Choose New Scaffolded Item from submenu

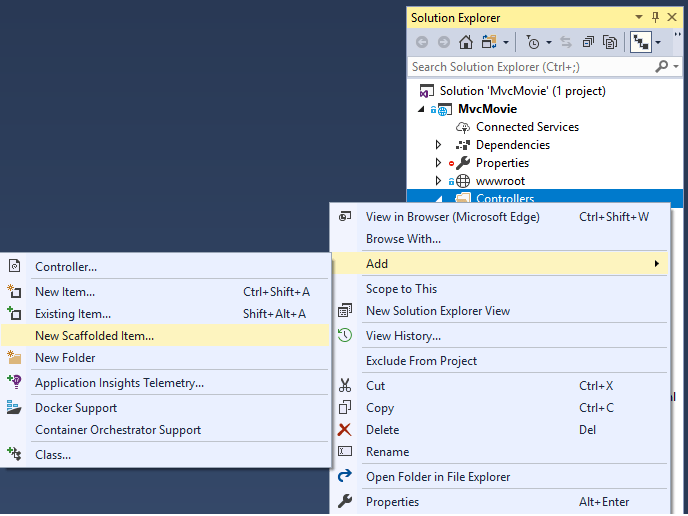95,336
